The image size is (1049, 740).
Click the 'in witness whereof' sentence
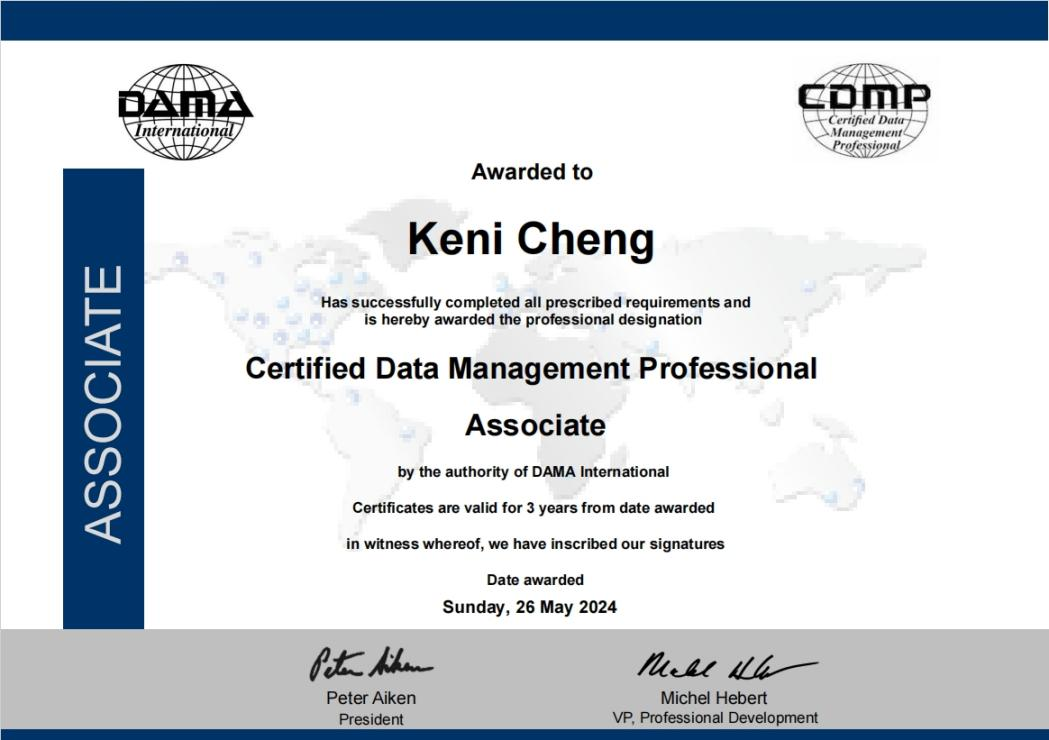(x=535, y=544)
